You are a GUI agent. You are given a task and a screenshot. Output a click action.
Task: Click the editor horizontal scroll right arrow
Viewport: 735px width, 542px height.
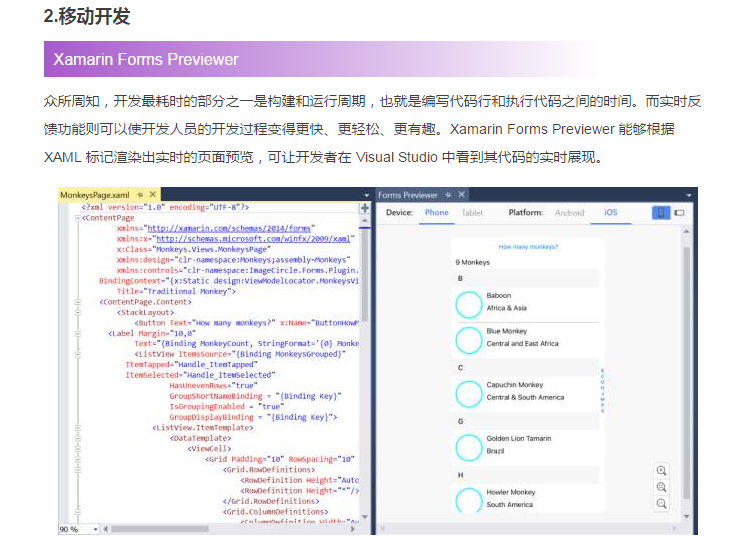352,529
